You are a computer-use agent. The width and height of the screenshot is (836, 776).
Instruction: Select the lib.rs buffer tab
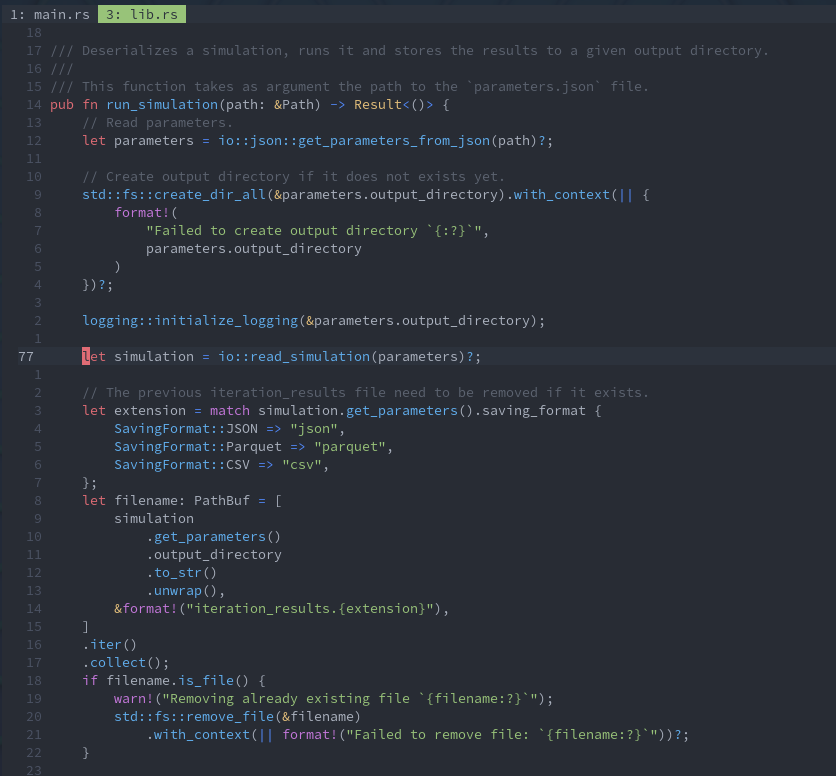(142, 14)
